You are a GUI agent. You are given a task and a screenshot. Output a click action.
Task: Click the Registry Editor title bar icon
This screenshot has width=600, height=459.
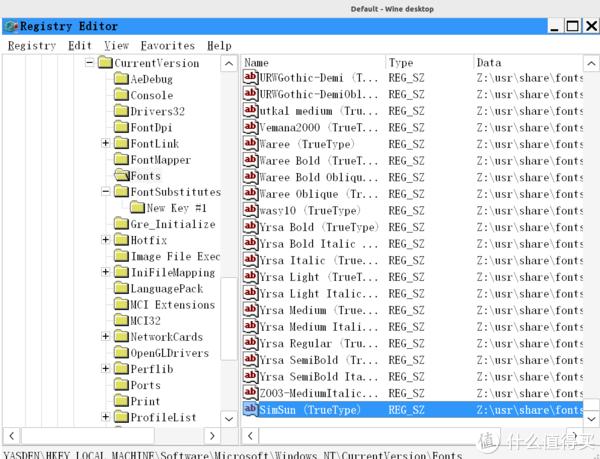click(11, 26)
